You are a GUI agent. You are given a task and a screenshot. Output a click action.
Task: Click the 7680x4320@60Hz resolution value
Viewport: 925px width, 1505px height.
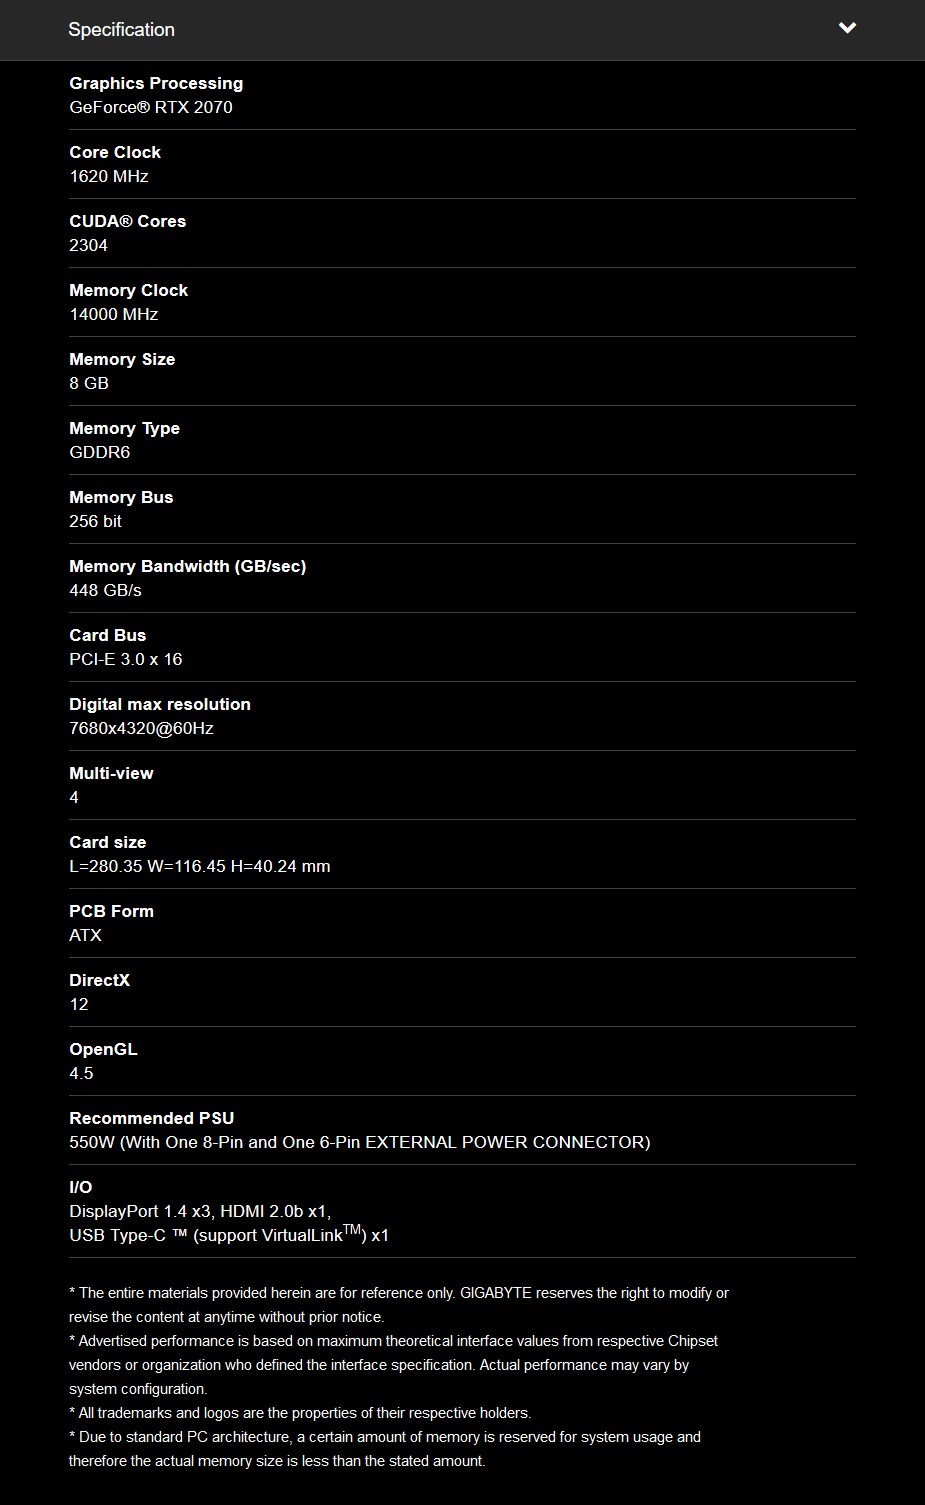point(141,728)
